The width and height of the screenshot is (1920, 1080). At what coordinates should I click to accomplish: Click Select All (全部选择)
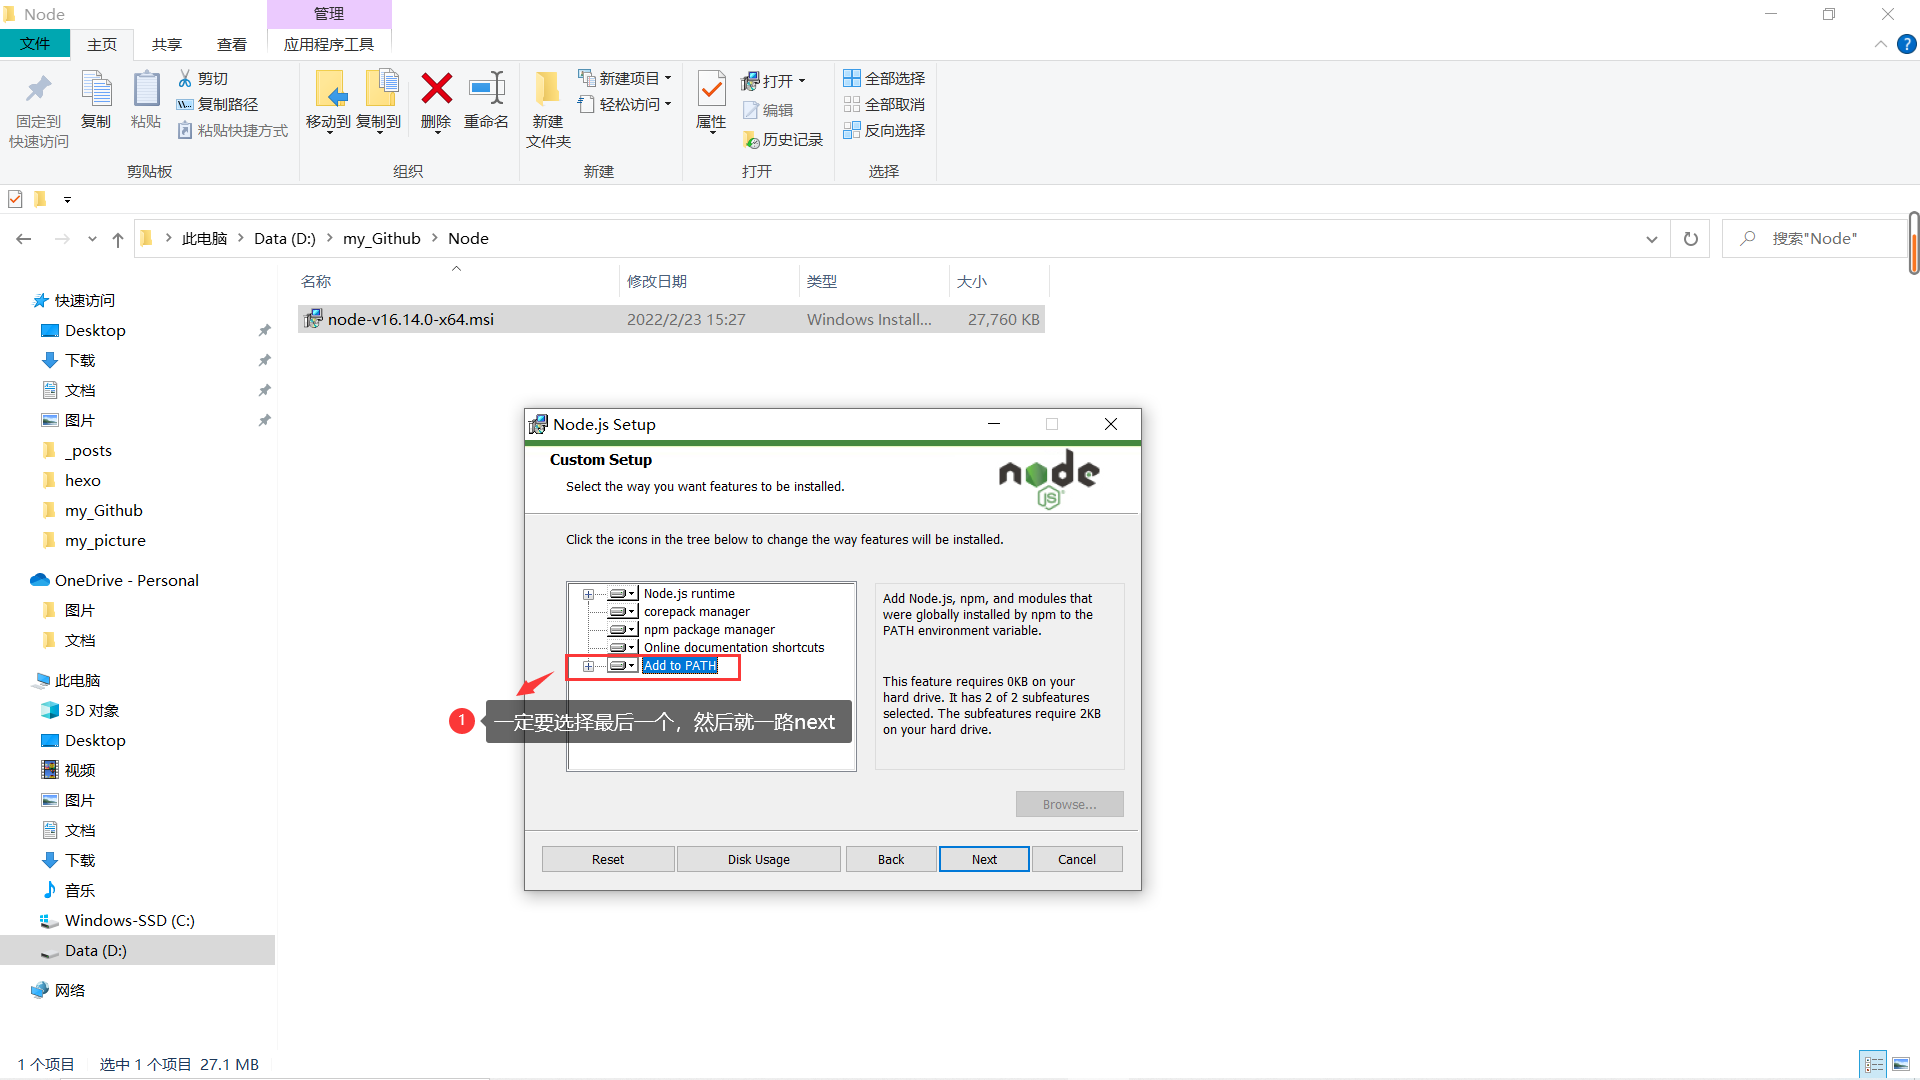(884, 78)
